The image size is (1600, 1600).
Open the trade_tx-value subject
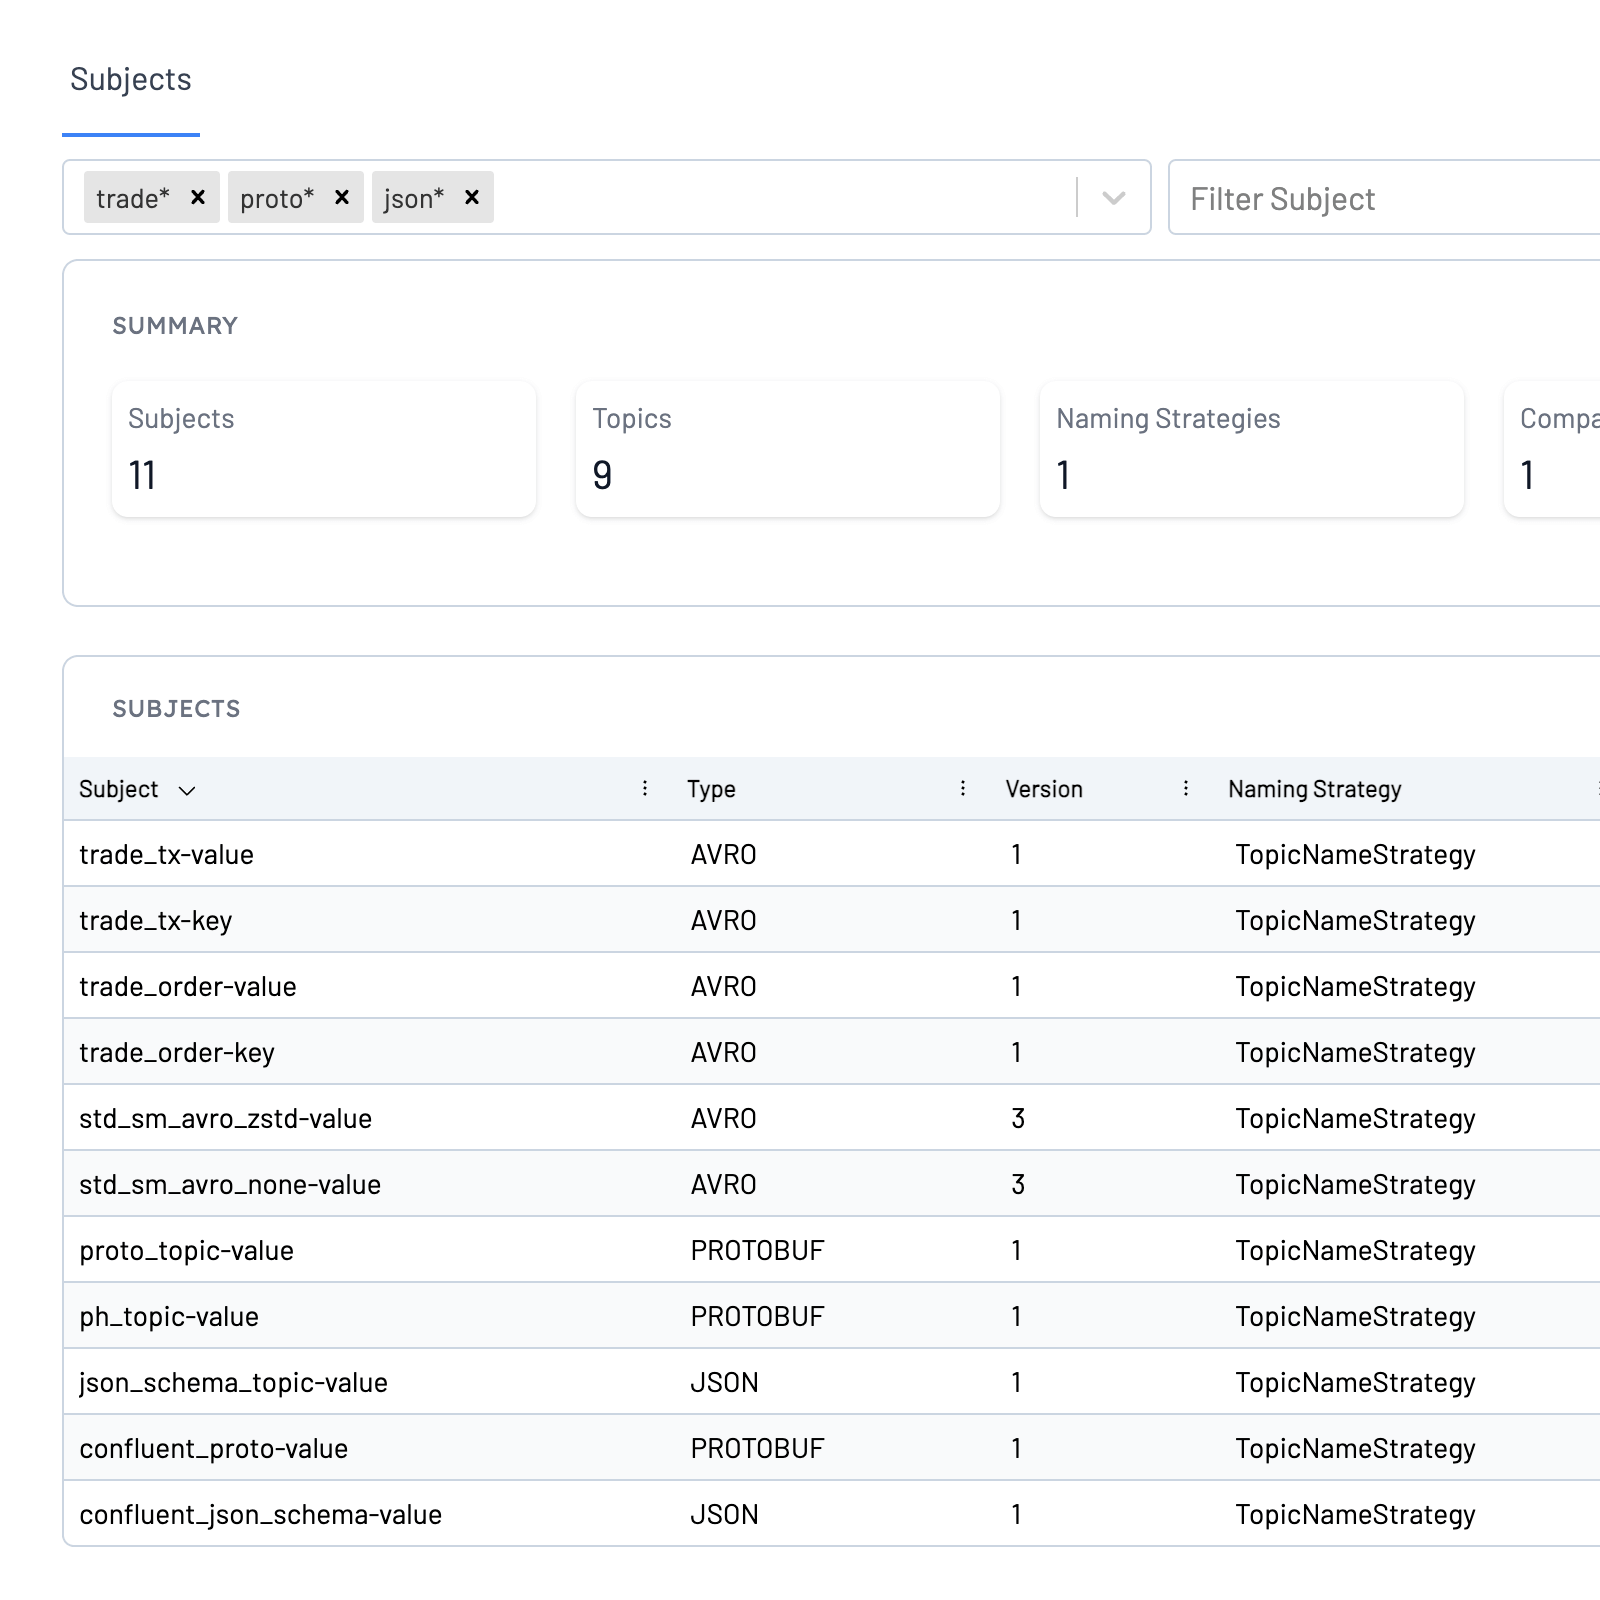[166, 854]
